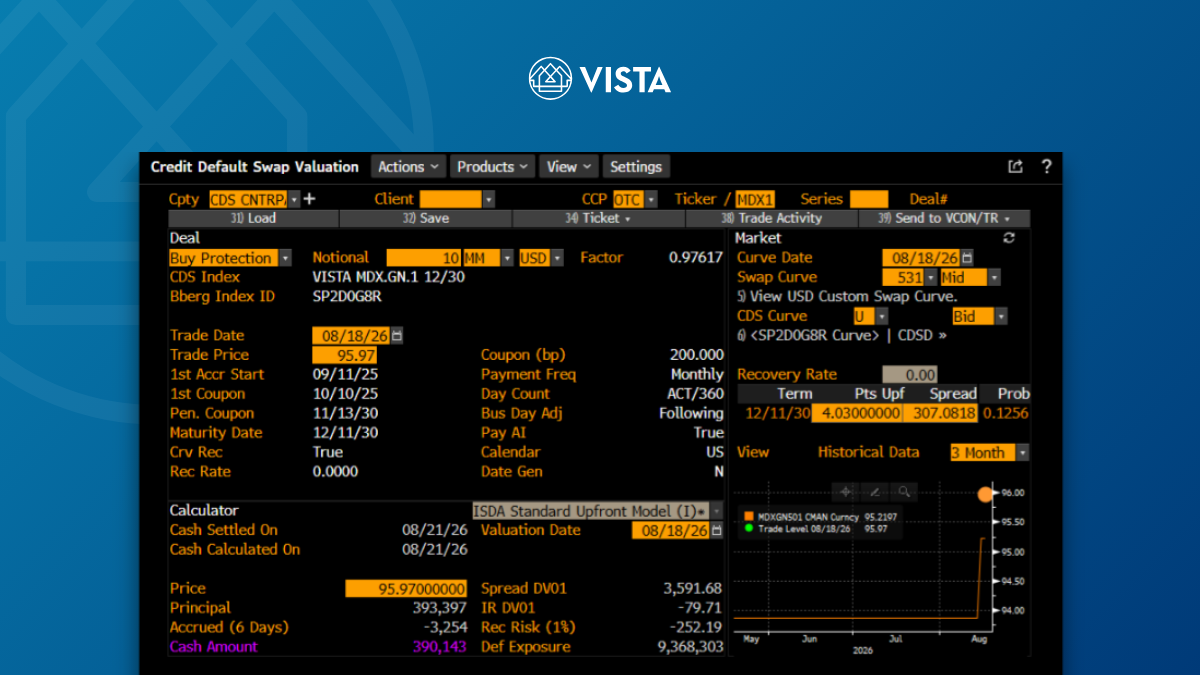Add counterparty with the plus icon
This screenshot has height=675, width=1200.
(309, 199)
